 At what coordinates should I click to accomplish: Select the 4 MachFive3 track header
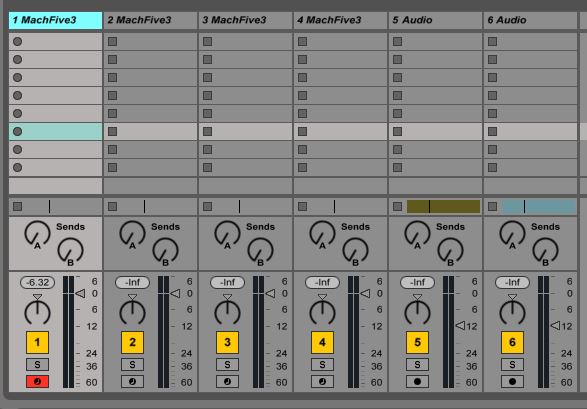[x=341, y=20]
